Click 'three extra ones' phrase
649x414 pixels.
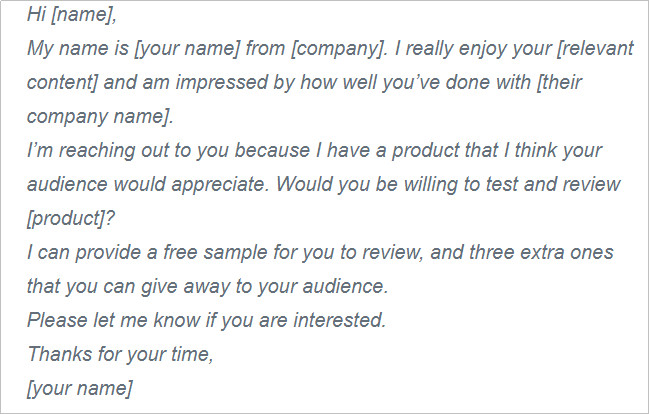[541, 252]
